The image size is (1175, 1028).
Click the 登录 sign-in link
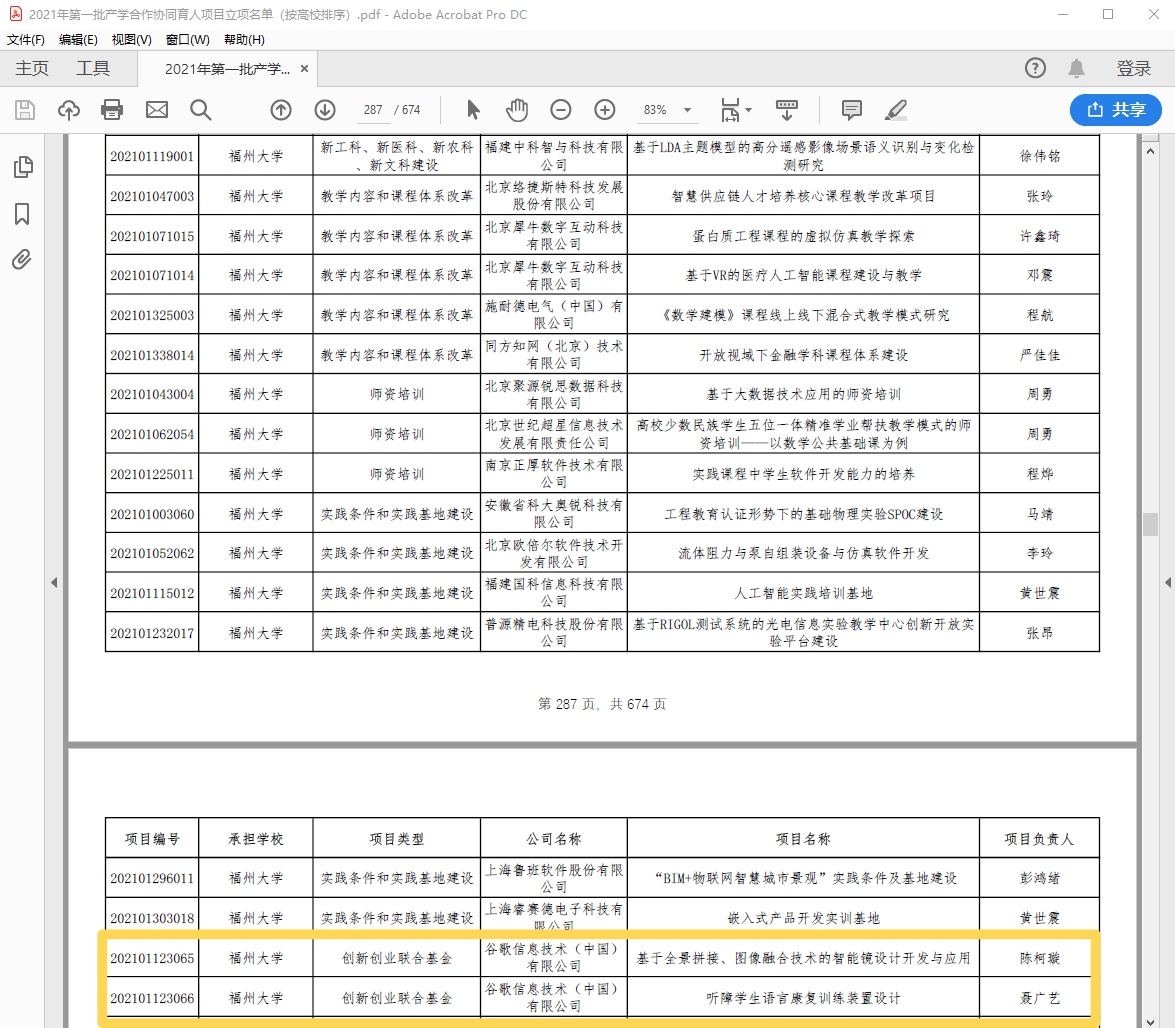tap(1134, 69)
